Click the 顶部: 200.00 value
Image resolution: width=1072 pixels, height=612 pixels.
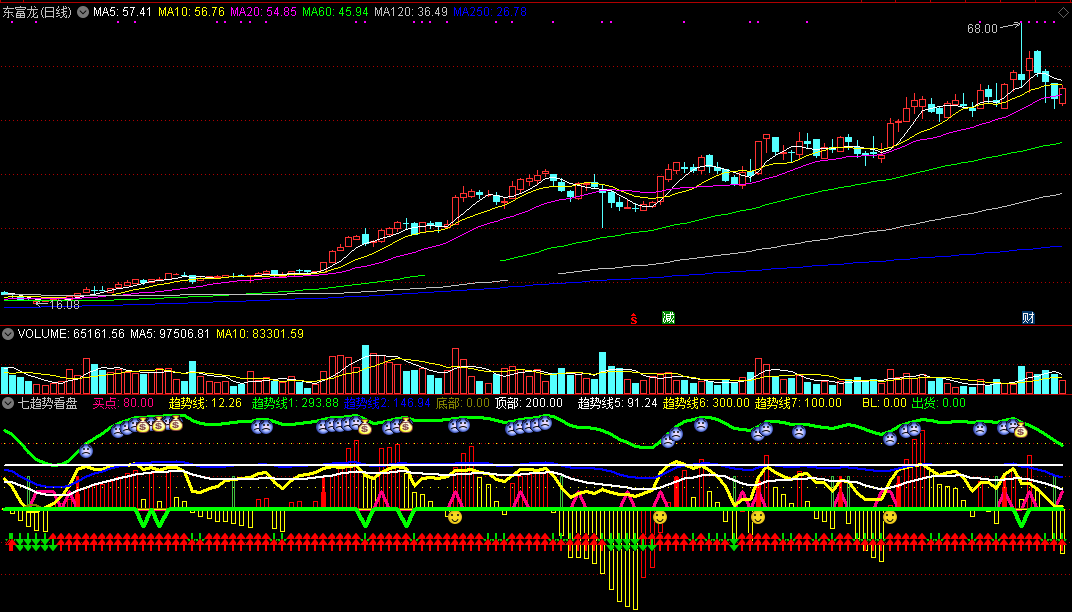[x=529, y=403]
